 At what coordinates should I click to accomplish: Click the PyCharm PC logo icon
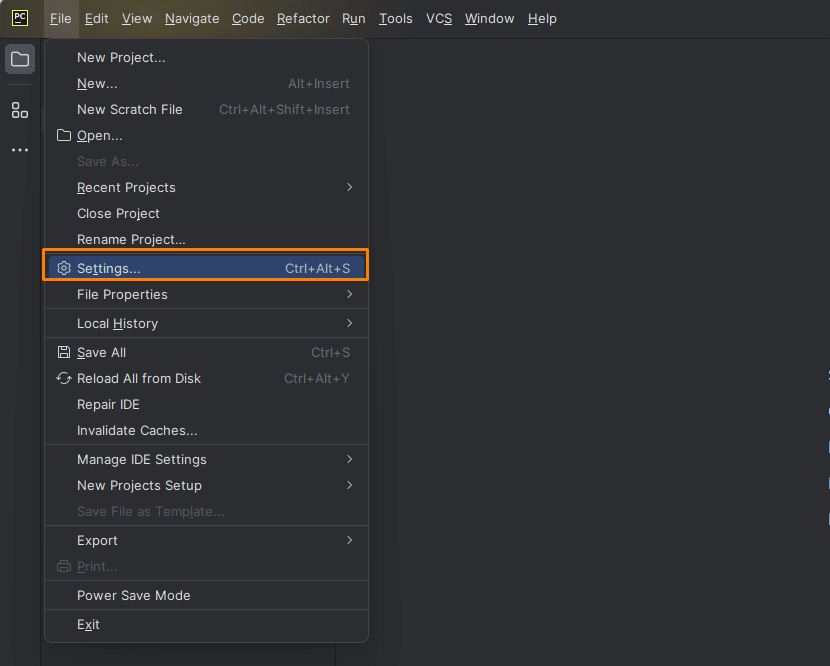pos(20,18)
